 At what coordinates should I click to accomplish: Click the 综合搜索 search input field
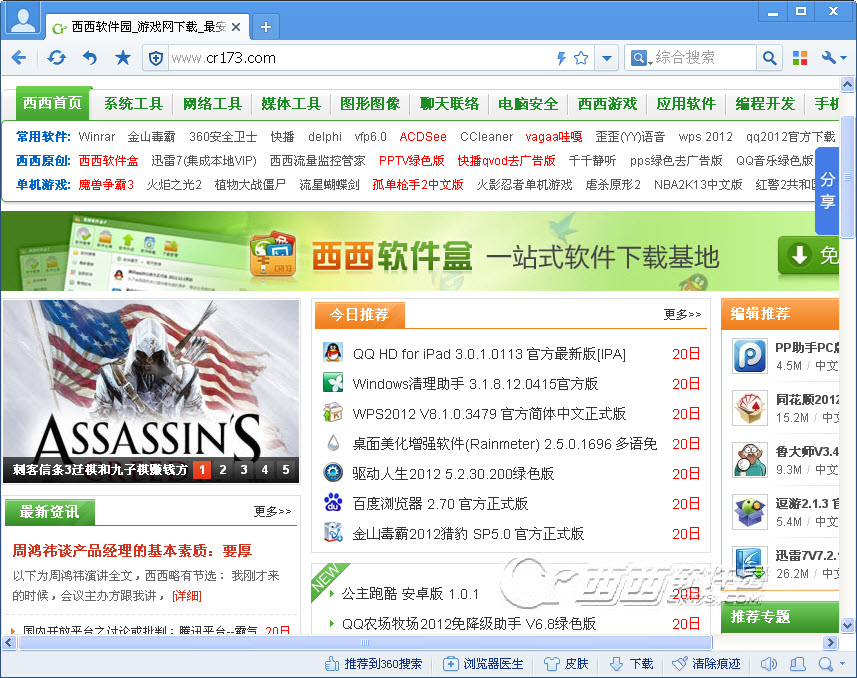[704, 58]
